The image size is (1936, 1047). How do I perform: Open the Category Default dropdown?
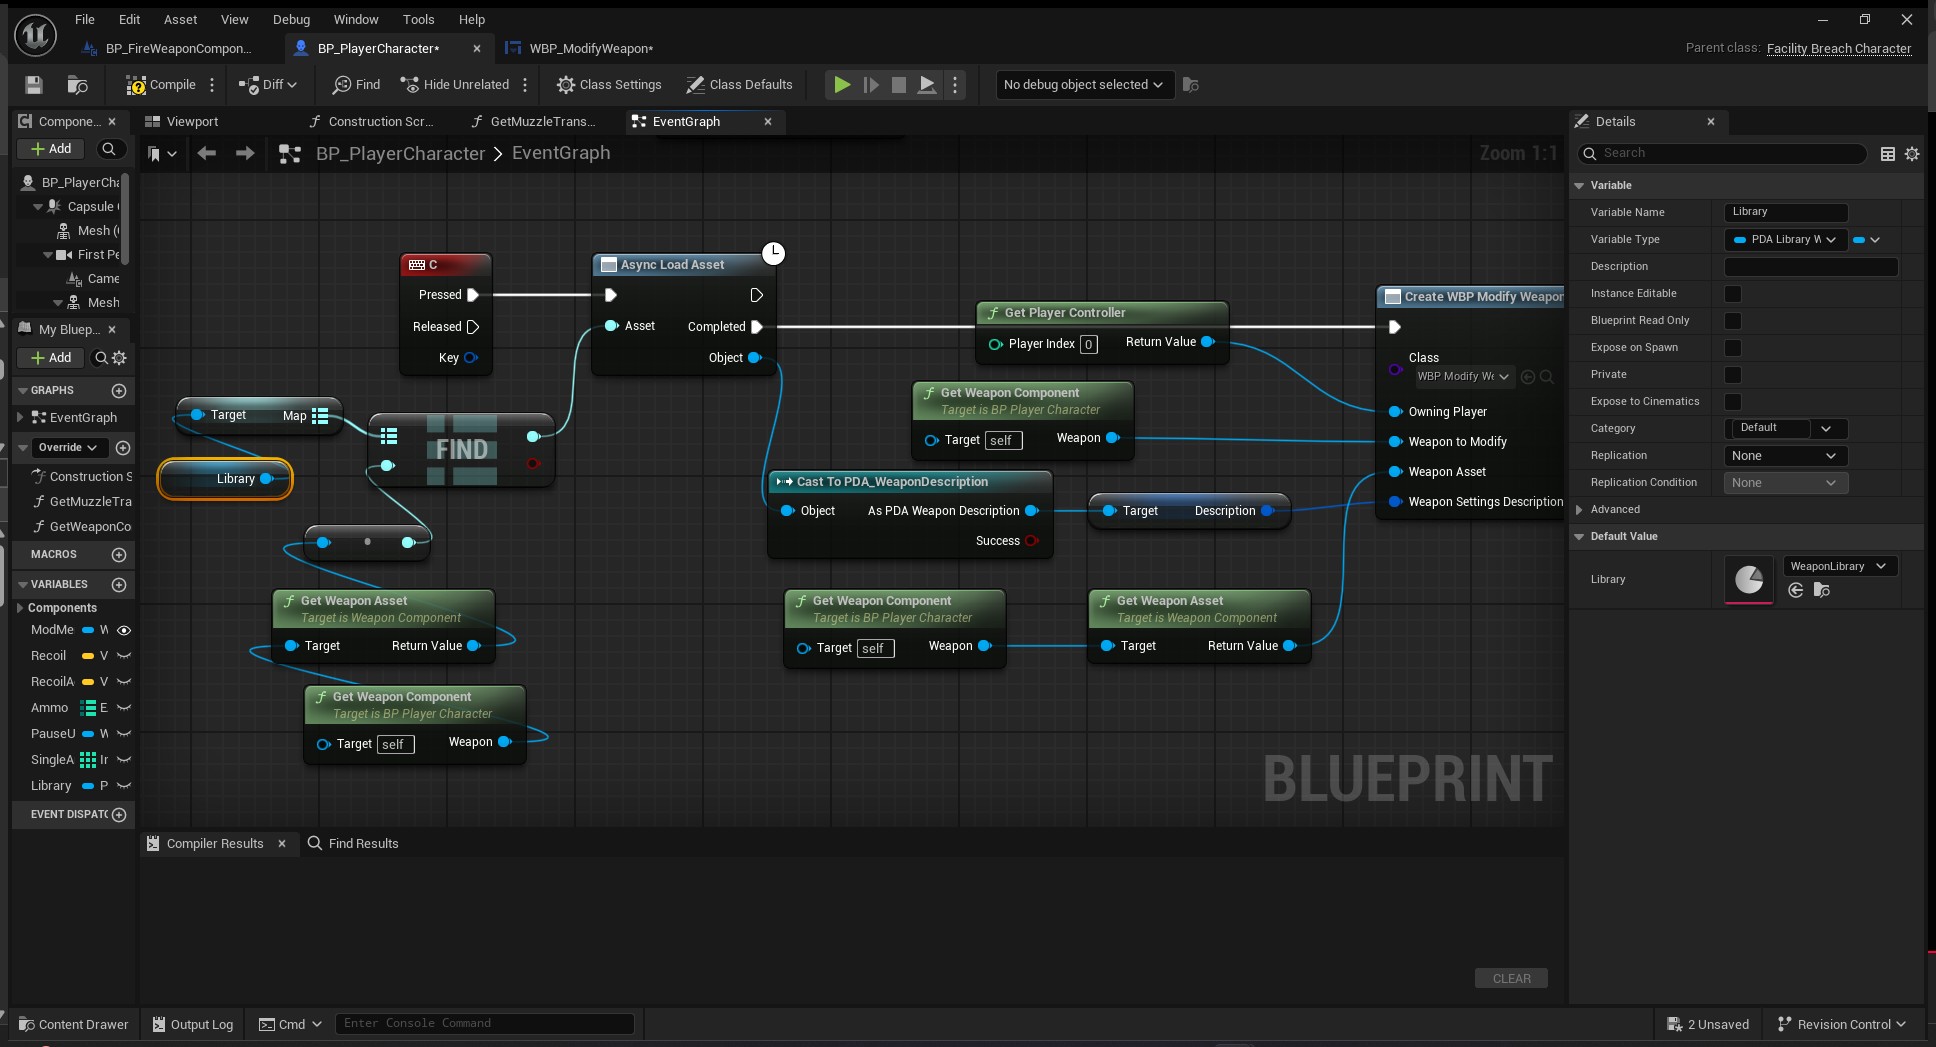coord(1825,429)
